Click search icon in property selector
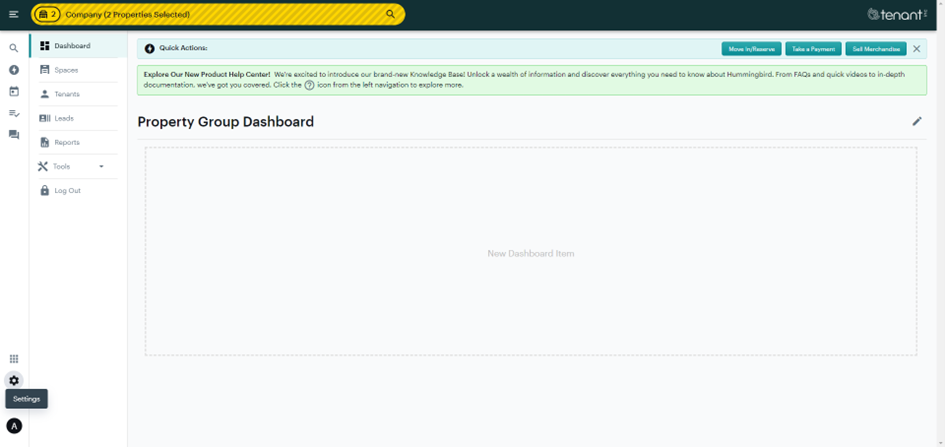The width and height of the screenshot is (945, 447). pos(391,14)
